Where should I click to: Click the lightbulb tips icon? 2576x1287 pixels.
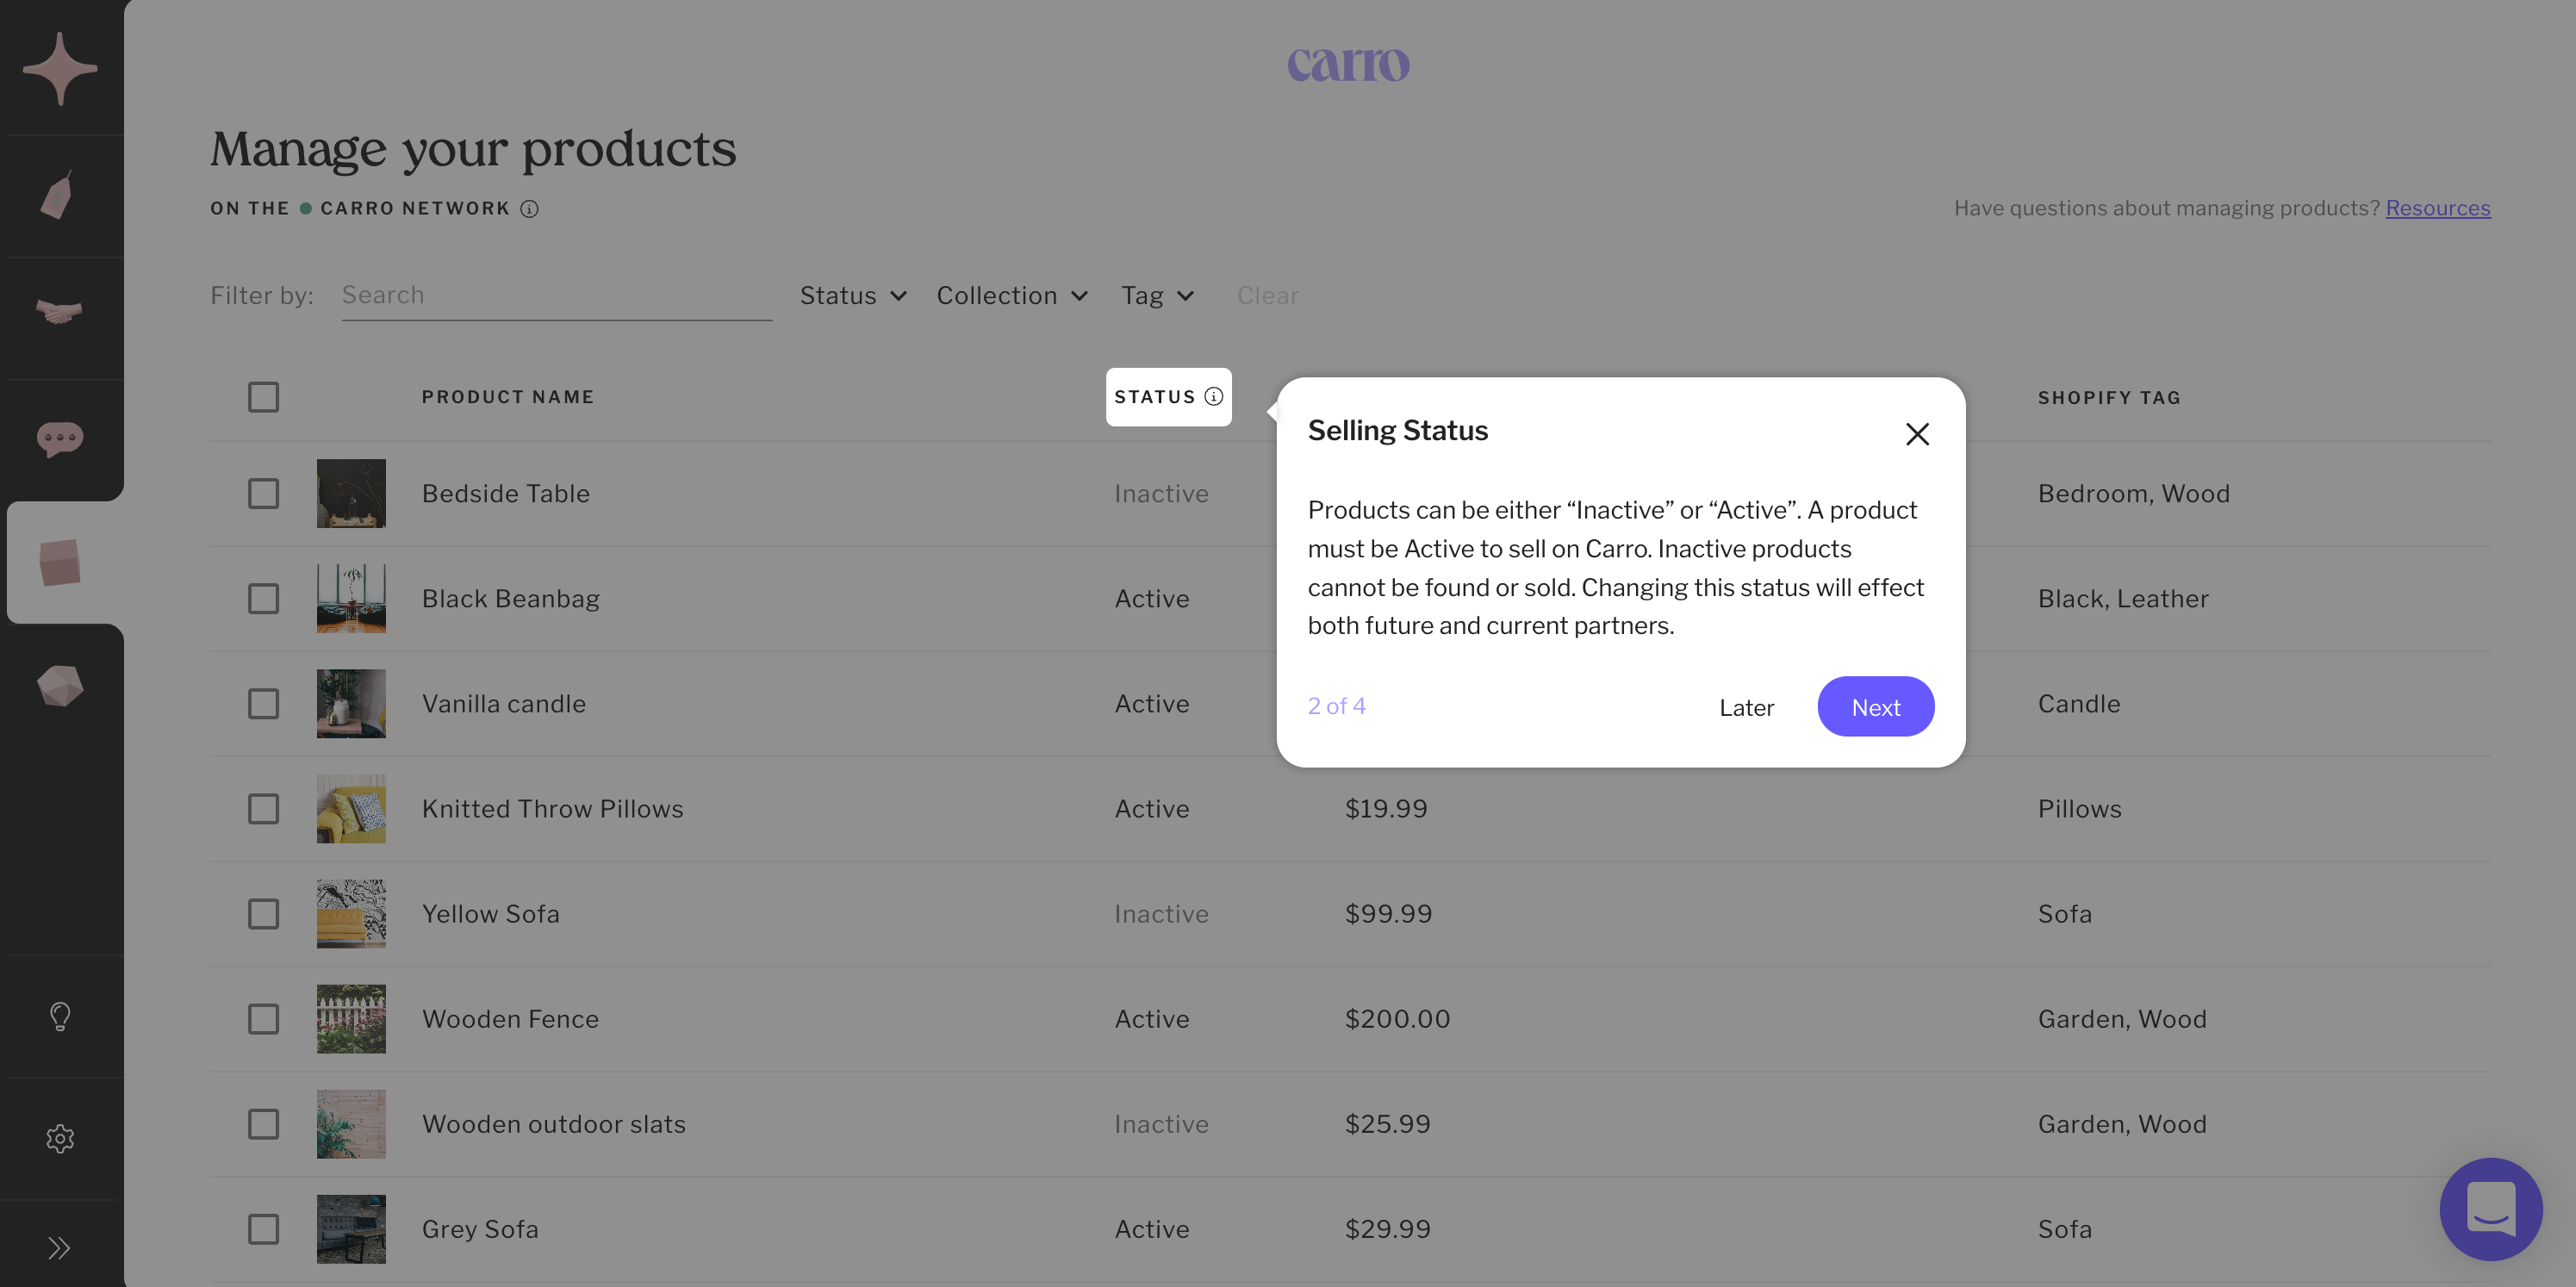[x=60, y=1016]
